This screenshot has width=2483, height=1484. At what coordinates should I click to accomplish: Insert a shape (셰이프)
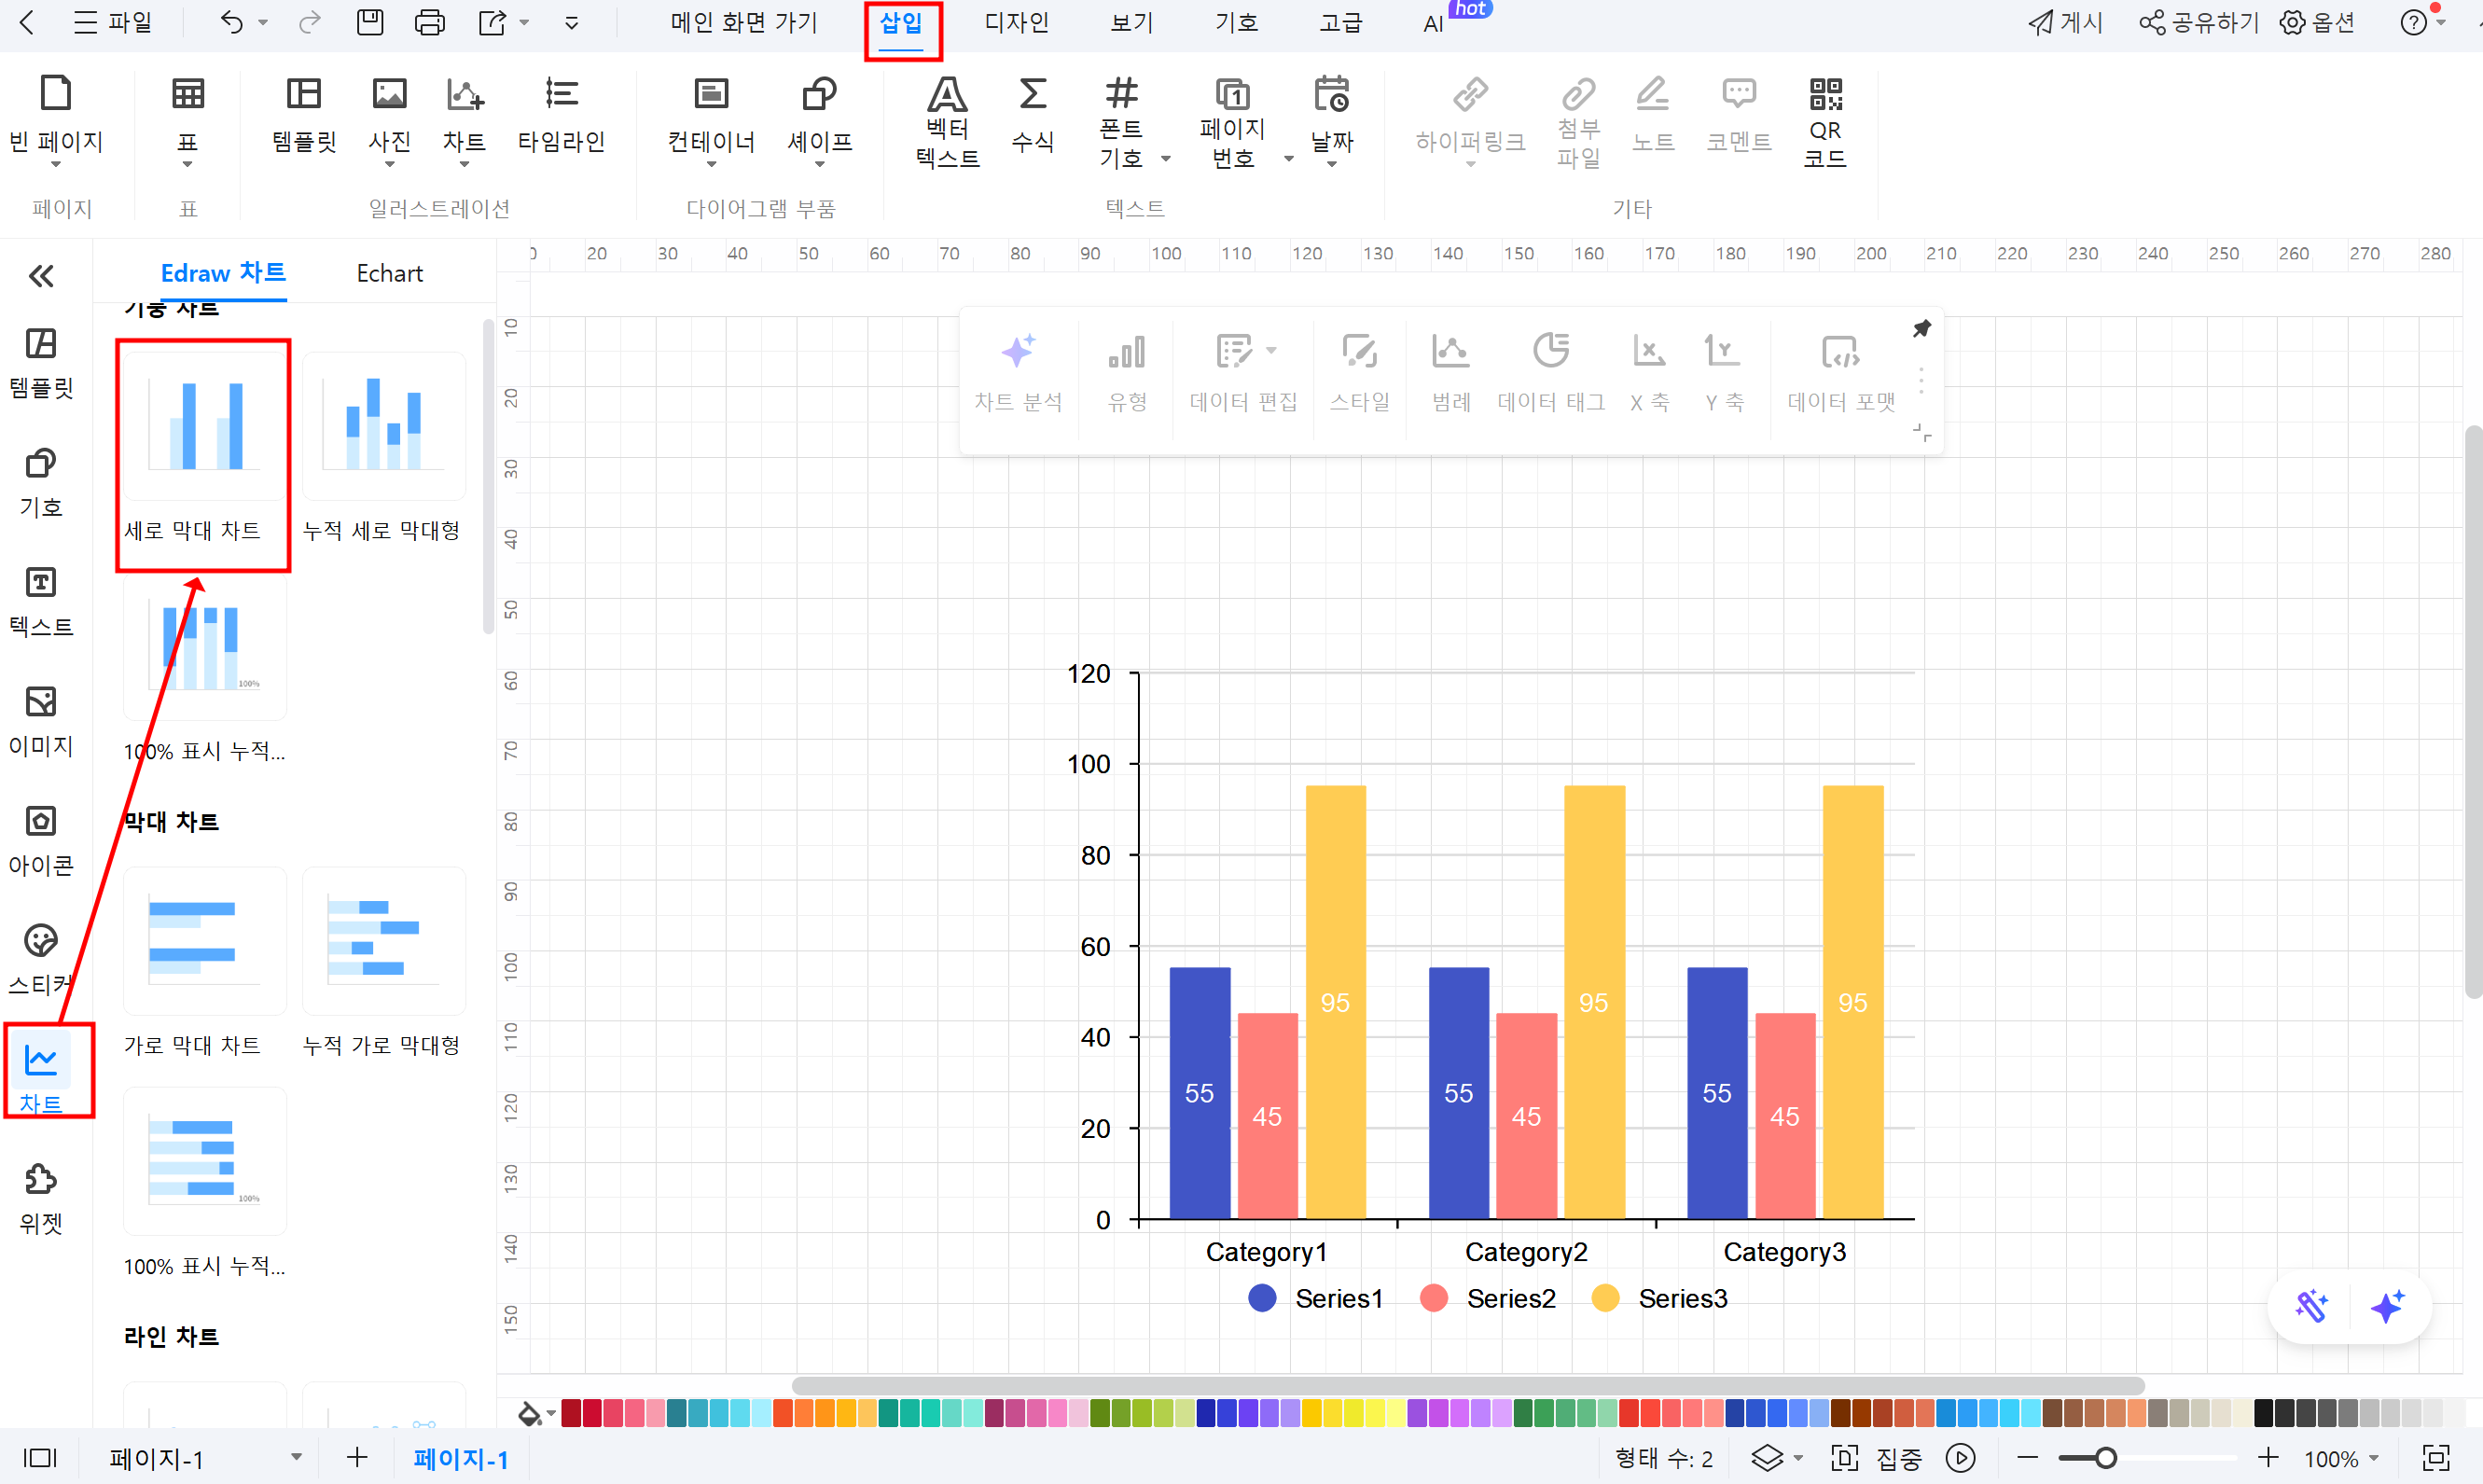pyautogui.click(x=820, y=118)
